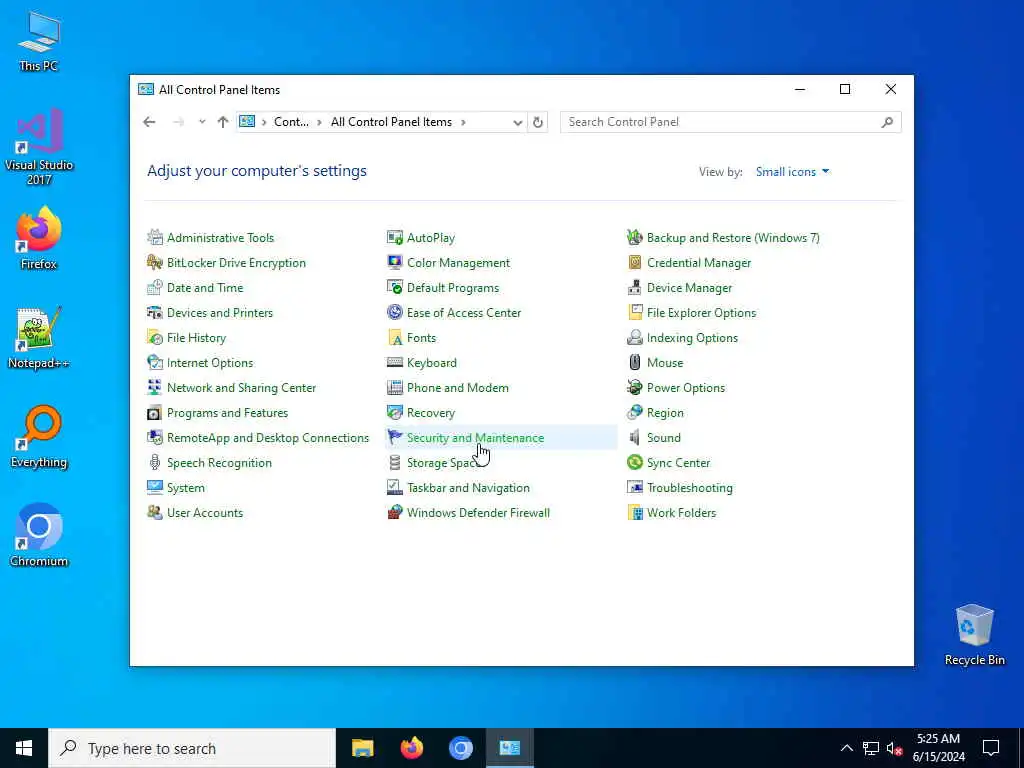Expand chevron after All Control Panel Items
The height and width of the screenshot is (768, 1024).
[x=463, y=122]
